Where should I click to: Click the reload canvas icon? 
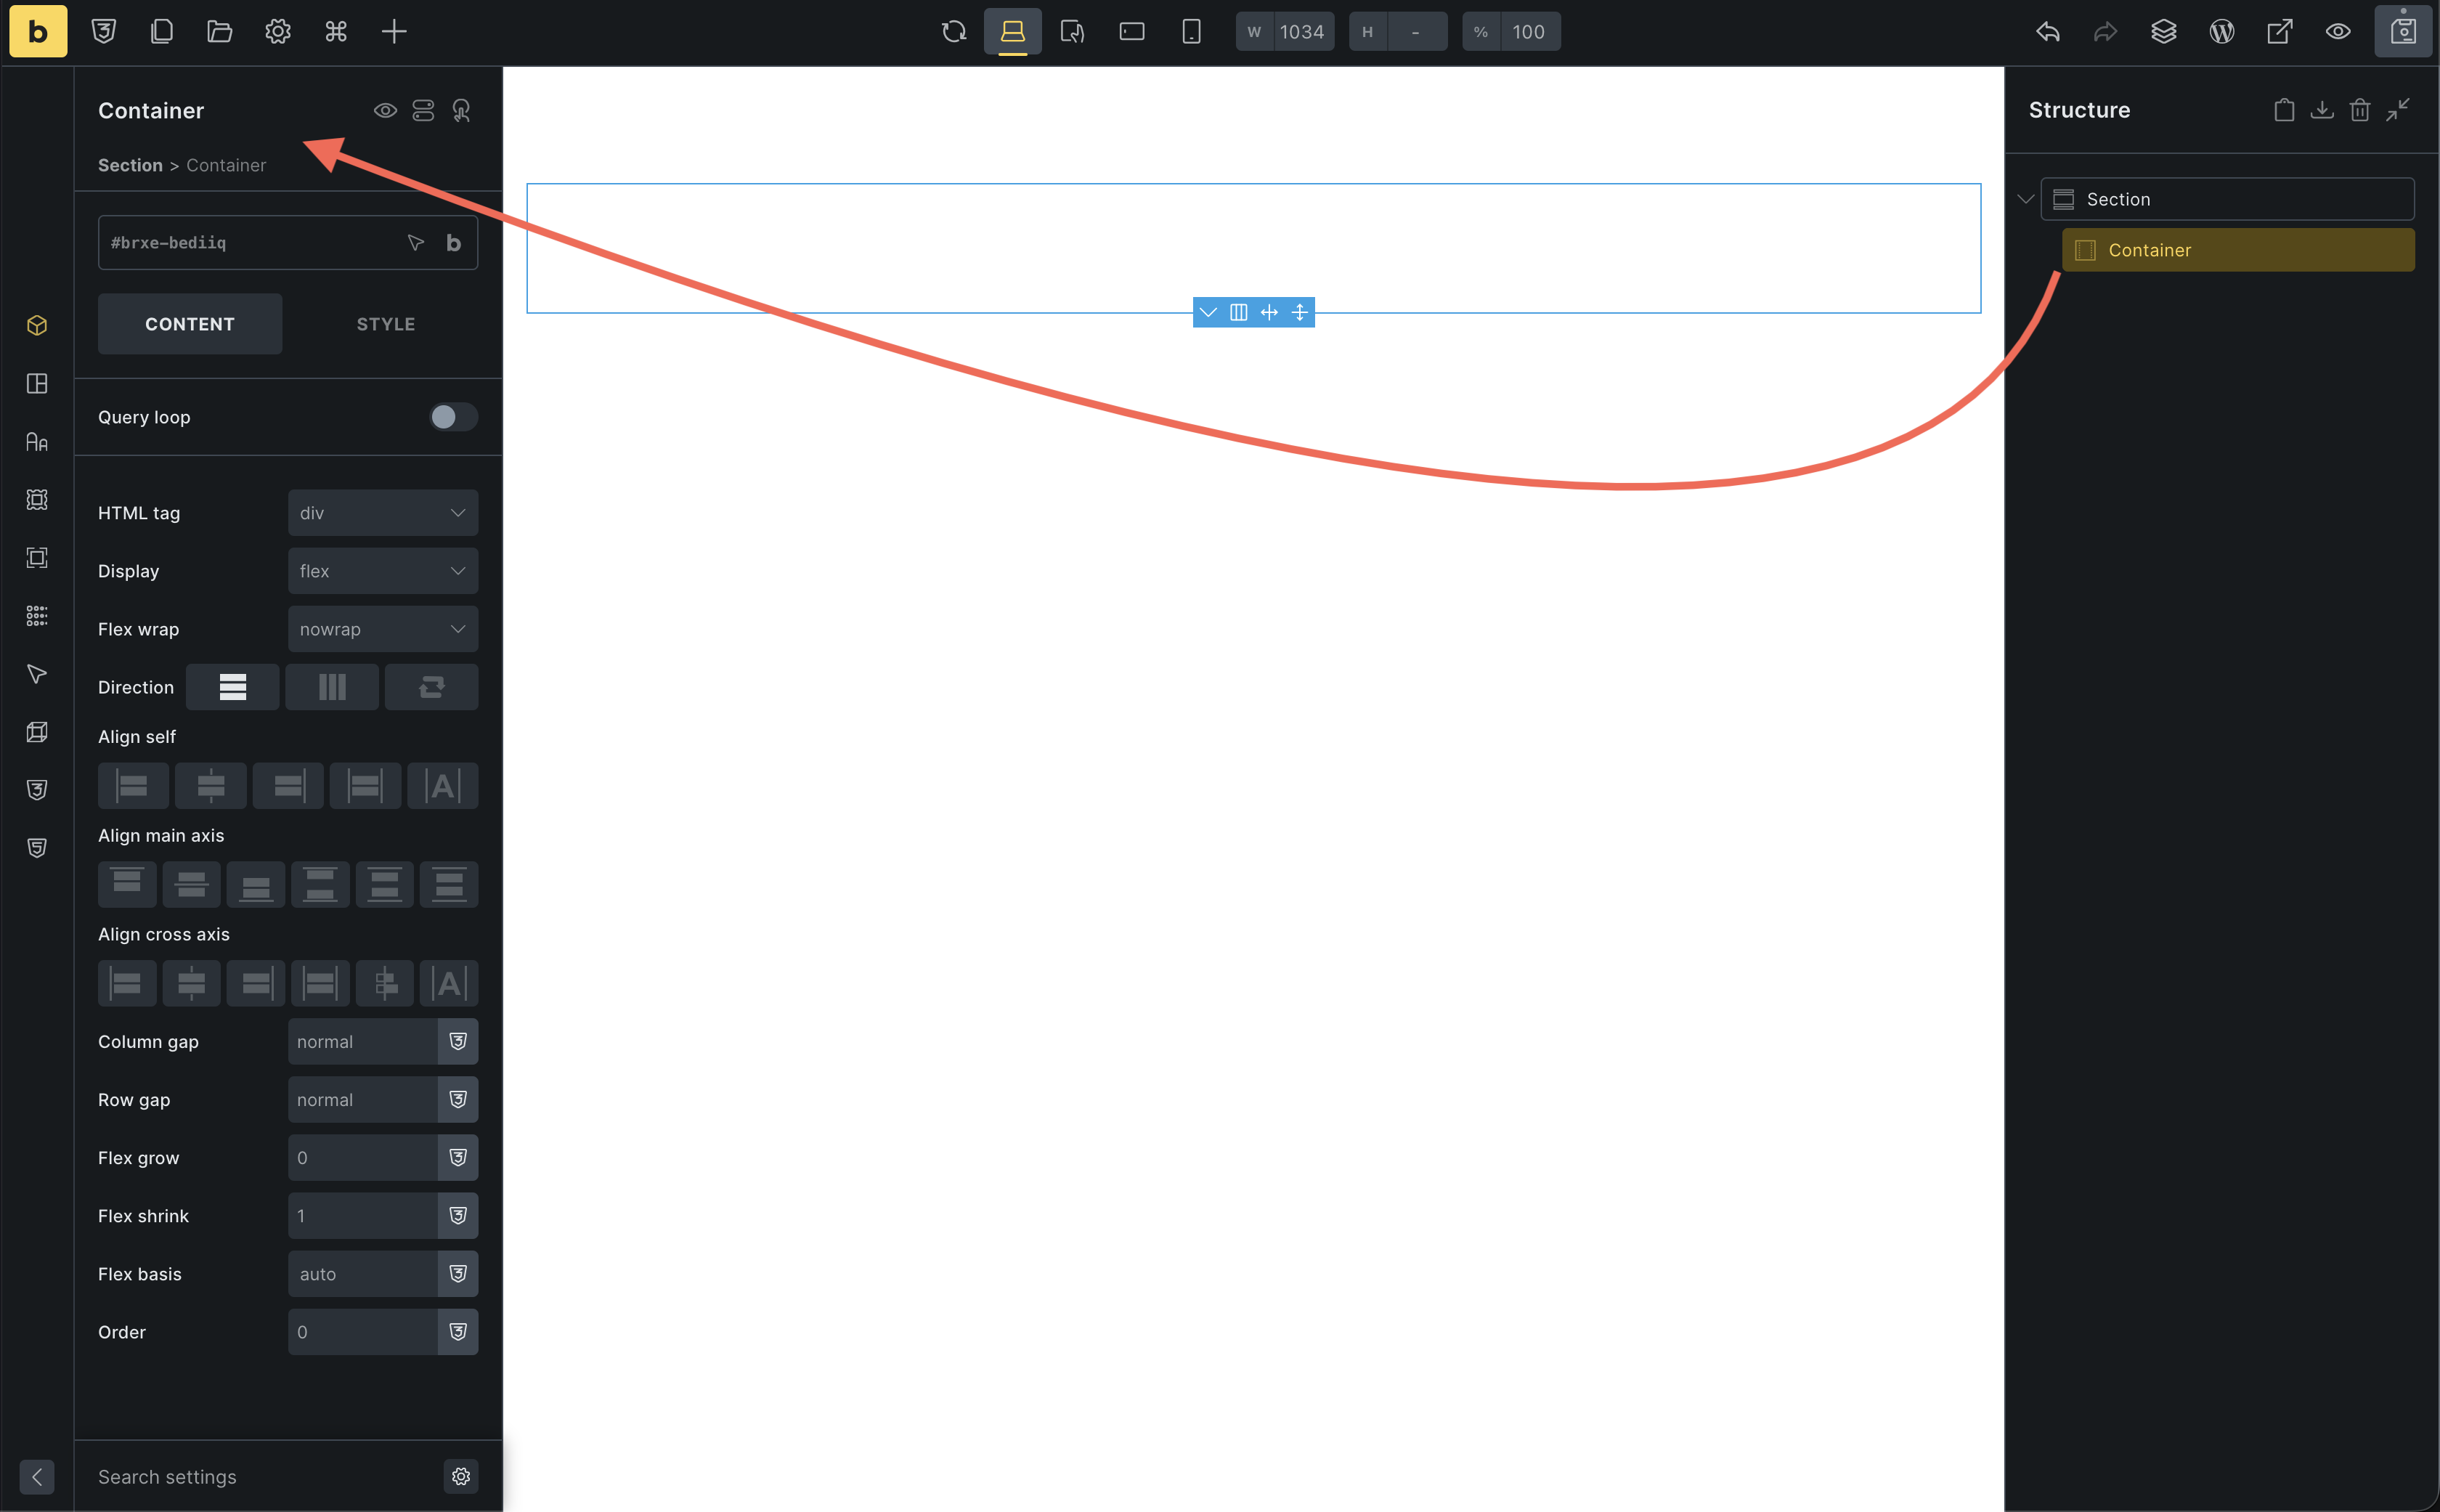coord(954,31)
